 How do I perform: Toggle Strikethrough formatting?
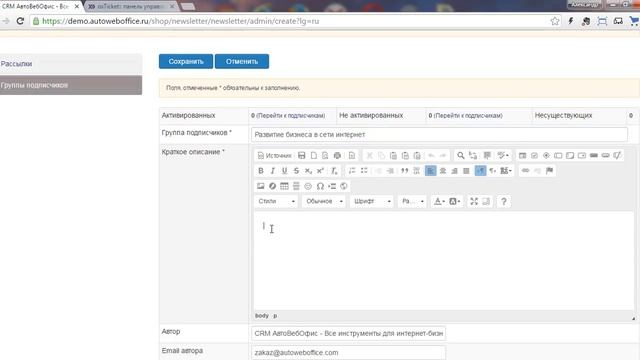point(296,171)
